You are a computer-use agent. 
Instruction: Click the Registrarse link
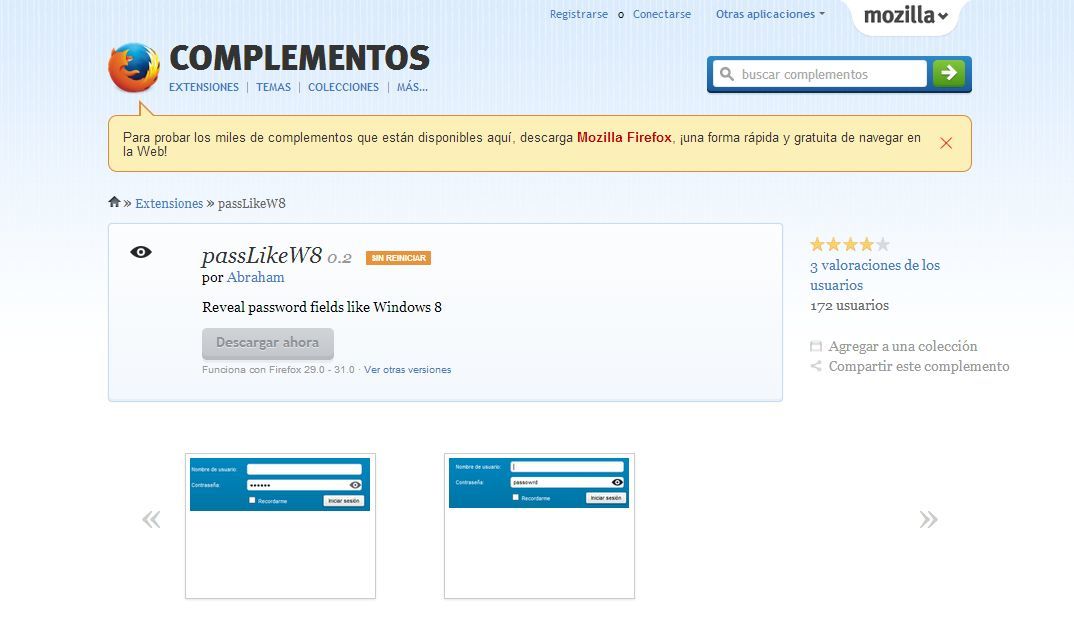[579, 14]
